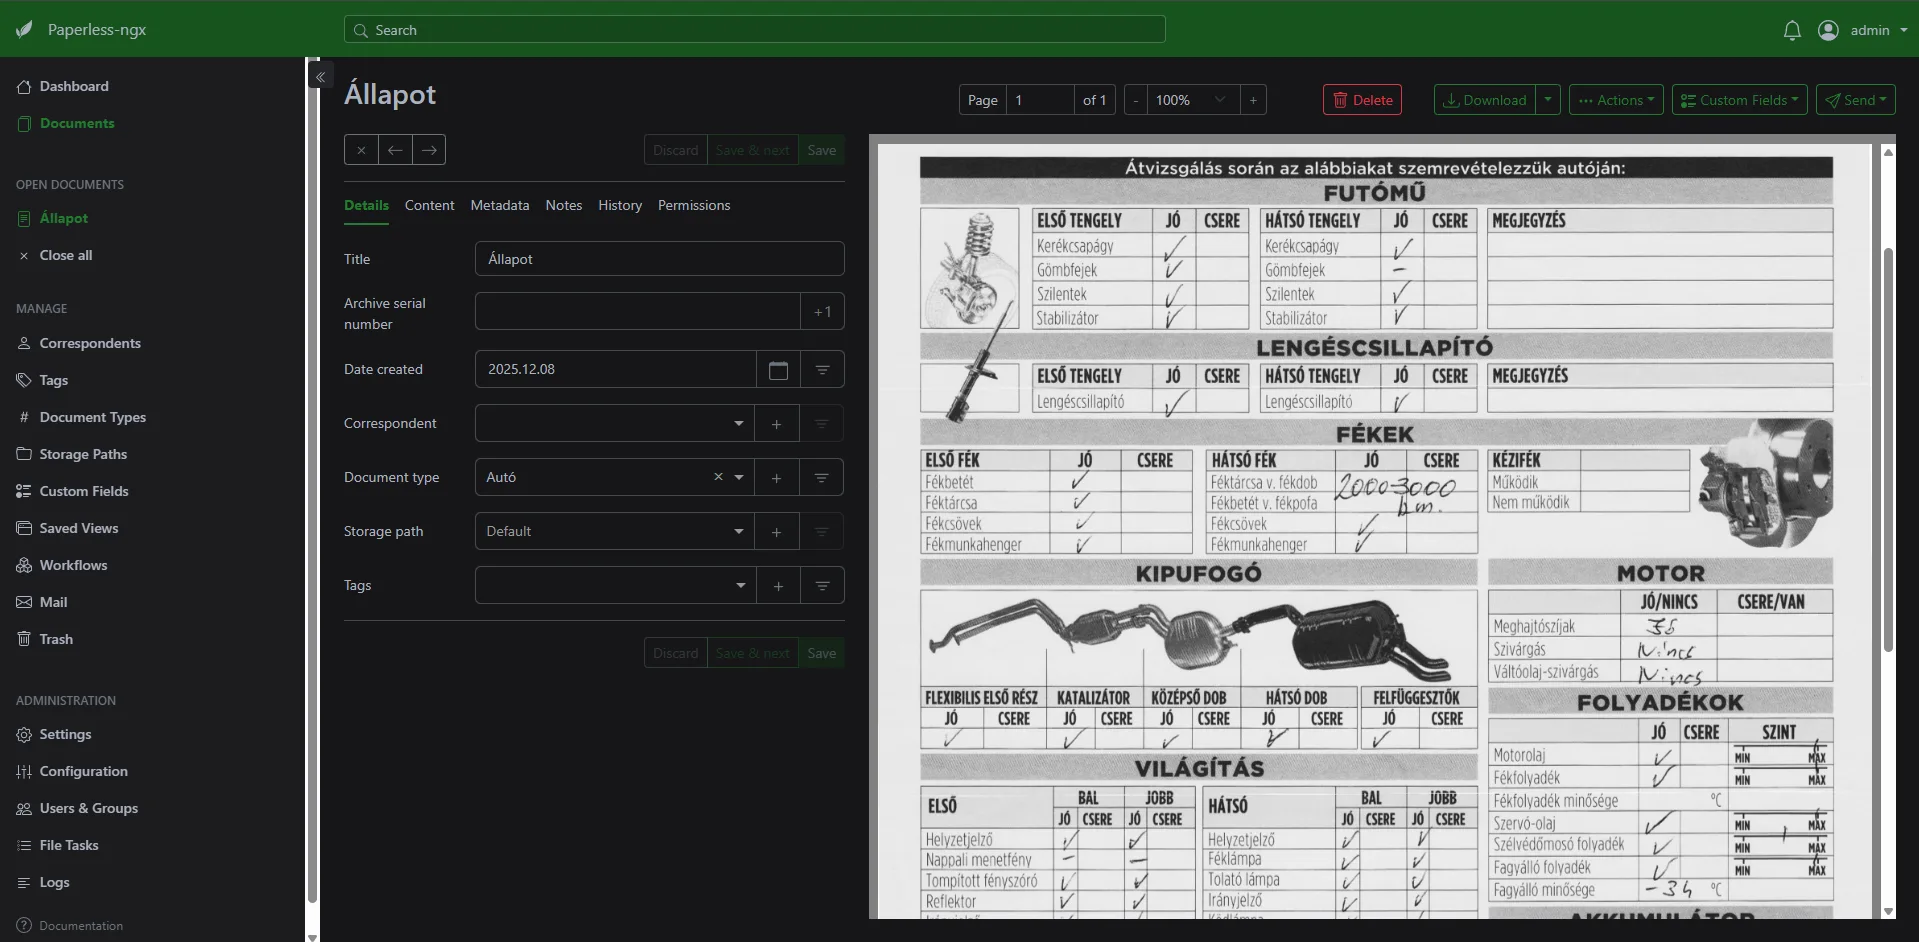Viewport: 1919px width, 942px height.
Task: Increment the archive serial number with +1
Action: tap(822, 312)
